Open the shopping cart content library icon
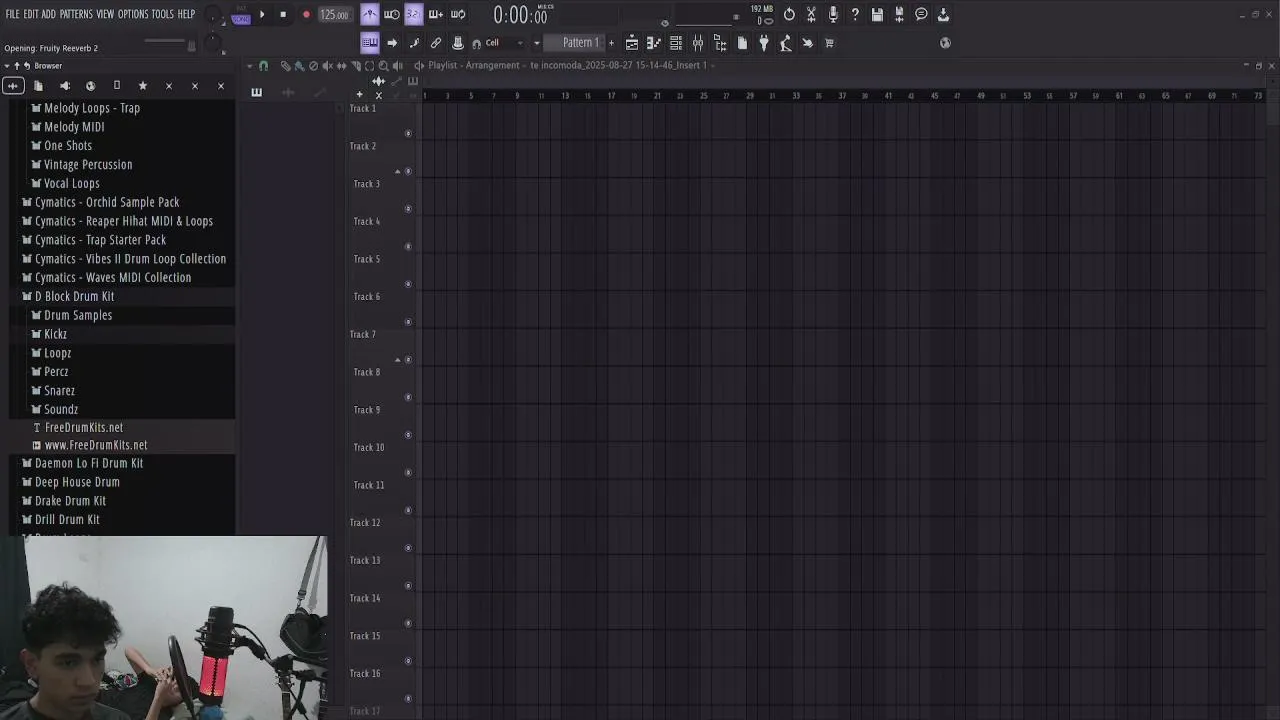 pyautogui.click(x=829, y=43)
